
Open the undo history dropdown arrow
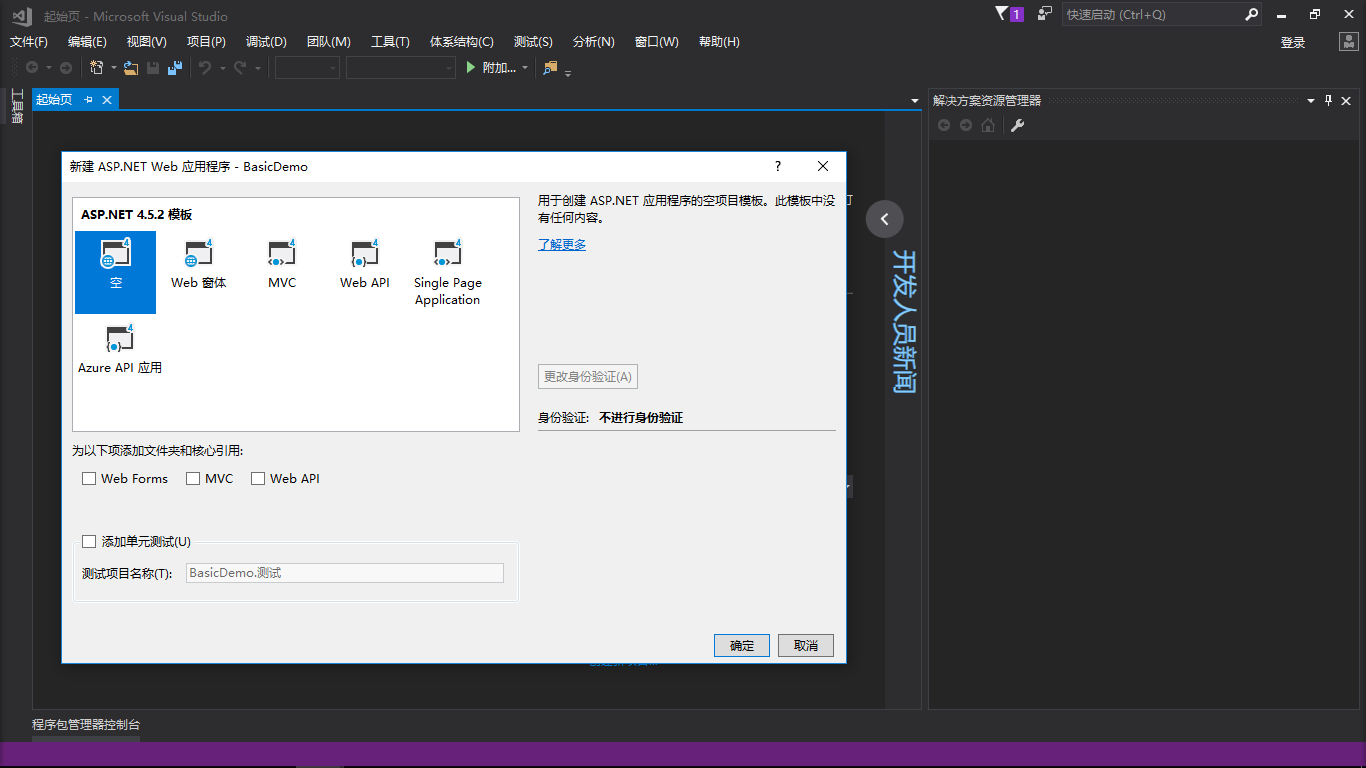(221, 68)
